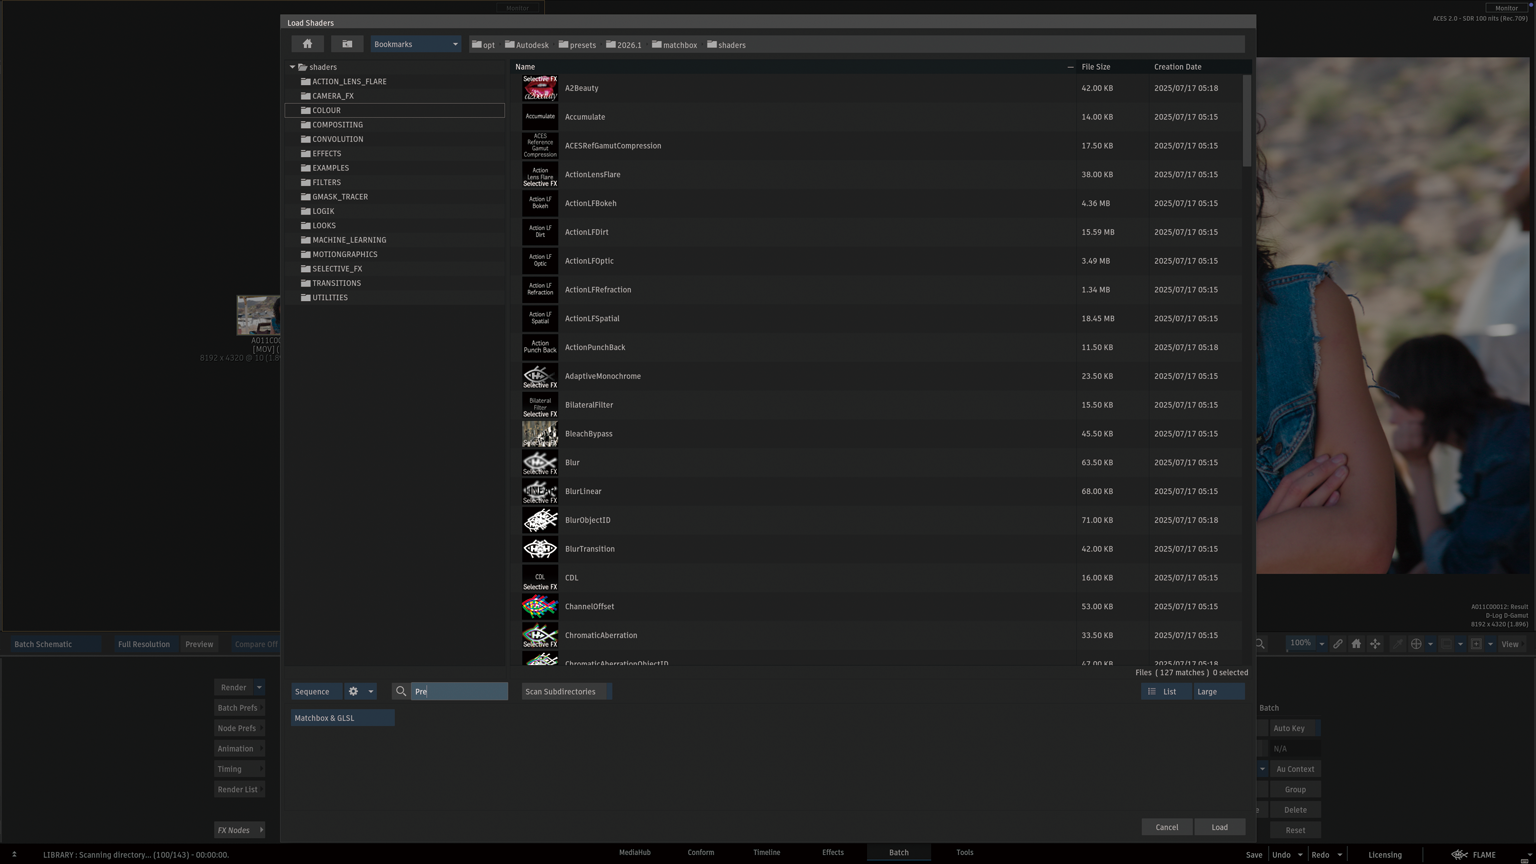Switch to the Timeline tab
Screen dimensions: 1536x864
pos(766,853)
